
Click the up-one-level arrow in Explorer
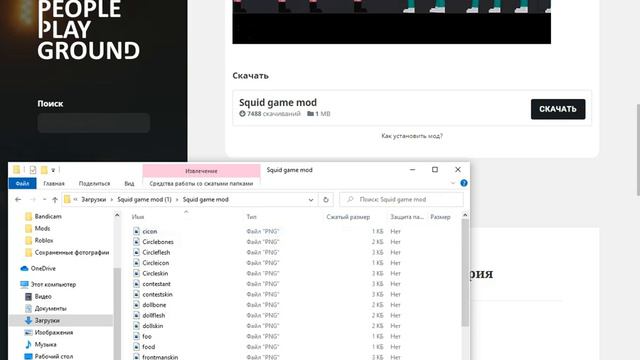pos(55,200)
